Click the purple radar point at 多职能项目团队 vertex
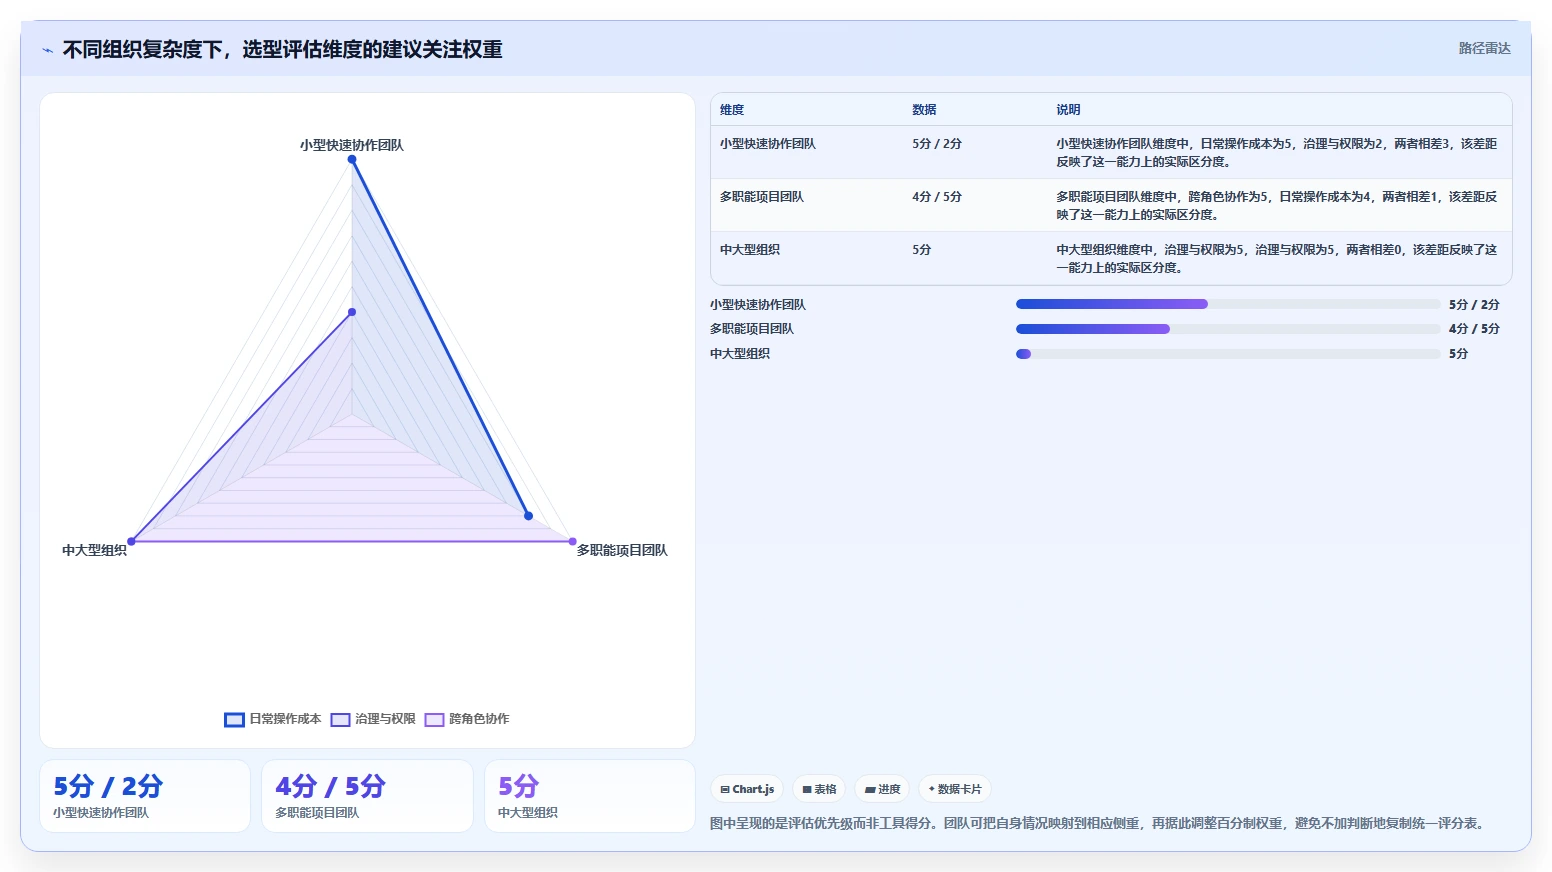Image resolution: width=1552 pixels, height=872 pixels. (573, 542)
